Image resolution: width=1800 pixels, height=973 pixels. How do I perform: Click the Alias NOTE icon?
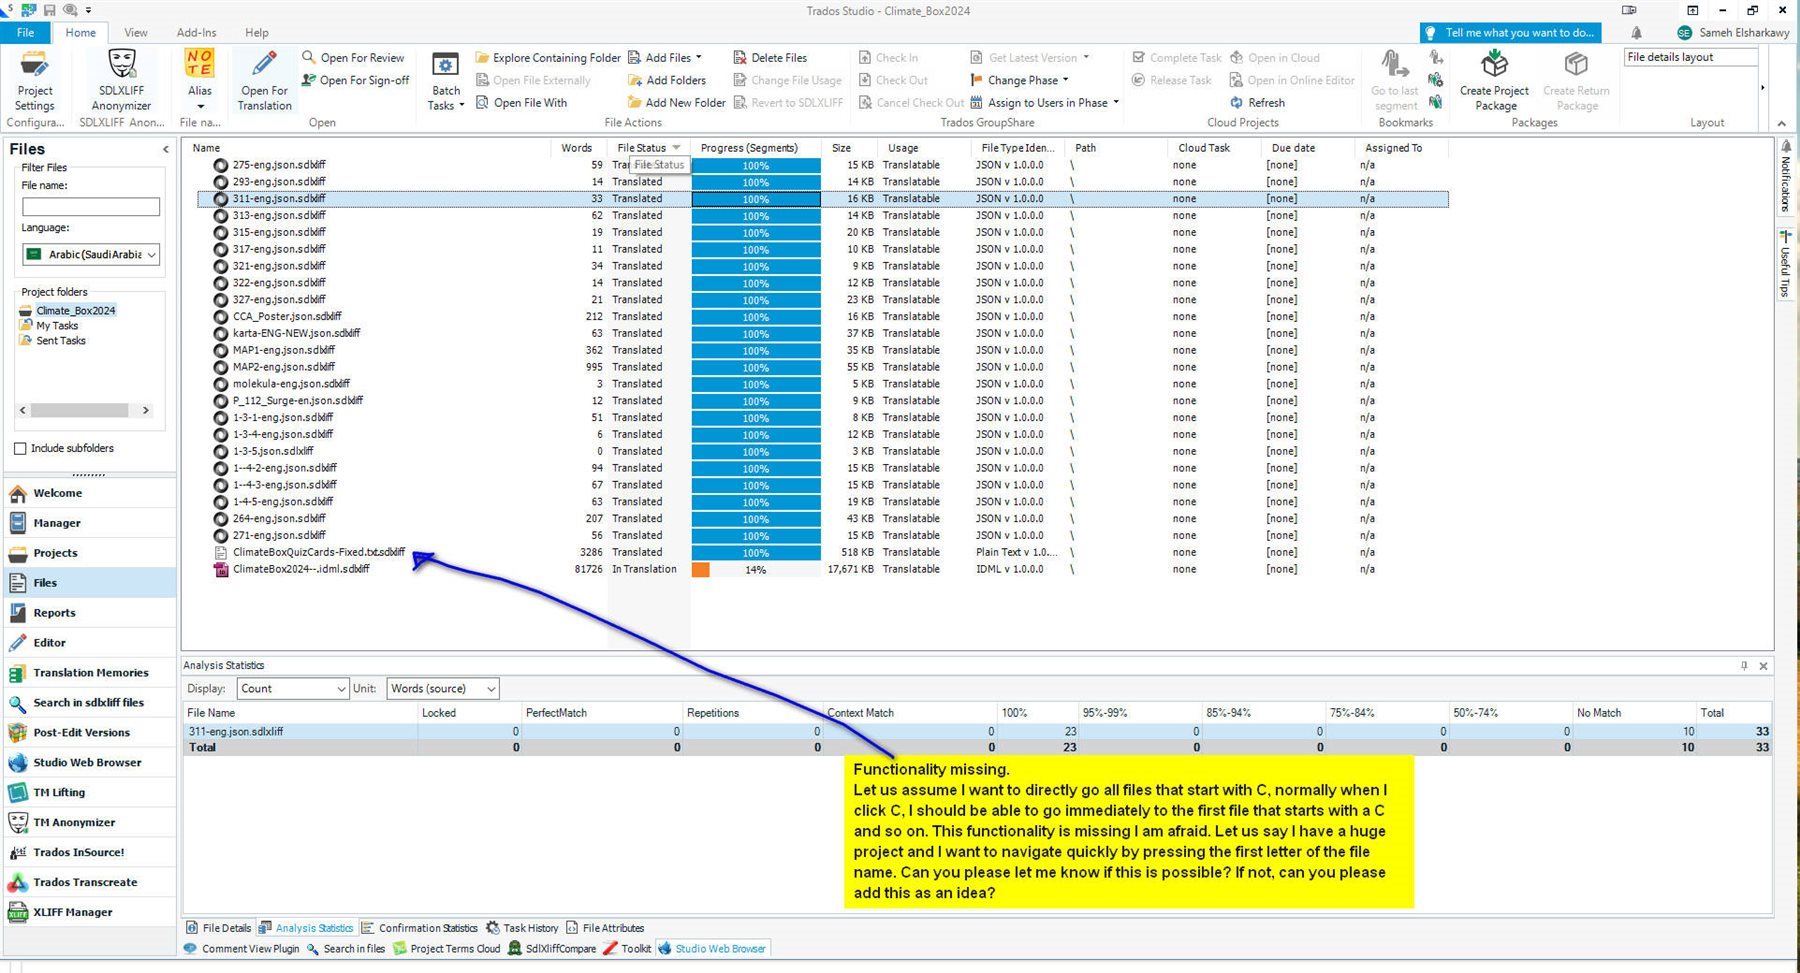click(x=200, y=63)
